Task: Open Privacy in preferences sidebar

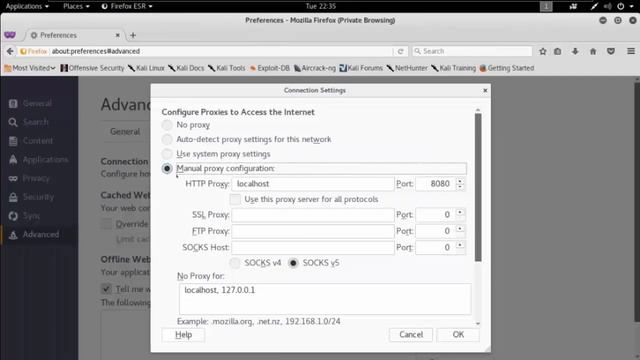Action: [x=36, y=178]
